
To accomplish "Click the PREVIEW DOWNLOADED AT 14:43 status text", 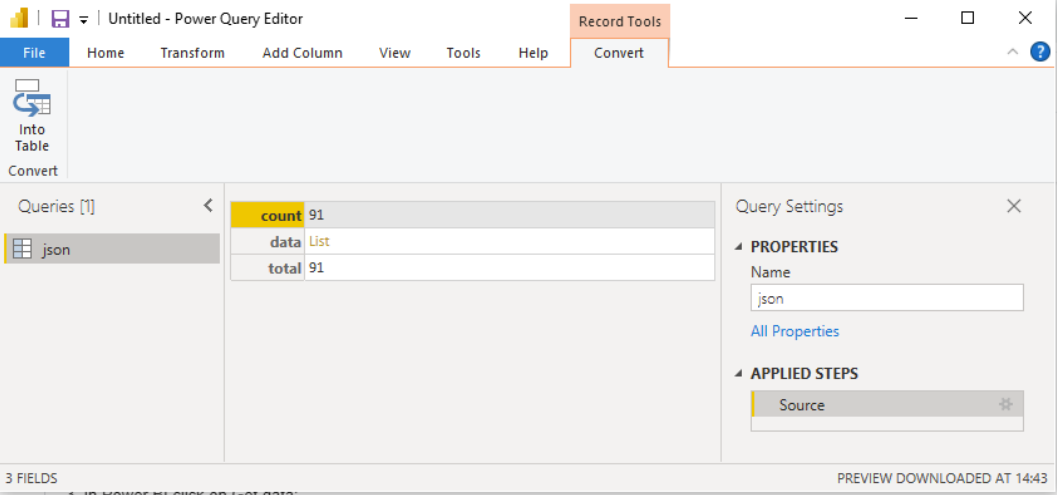I will tap(942, 478).
